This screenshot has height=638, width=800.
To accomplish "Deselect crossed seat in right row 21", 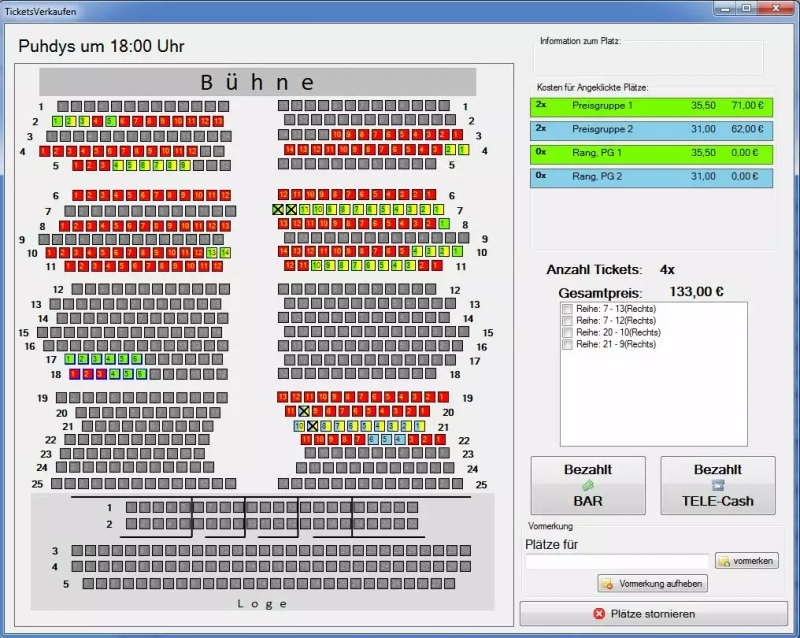I will coord(312,426).
